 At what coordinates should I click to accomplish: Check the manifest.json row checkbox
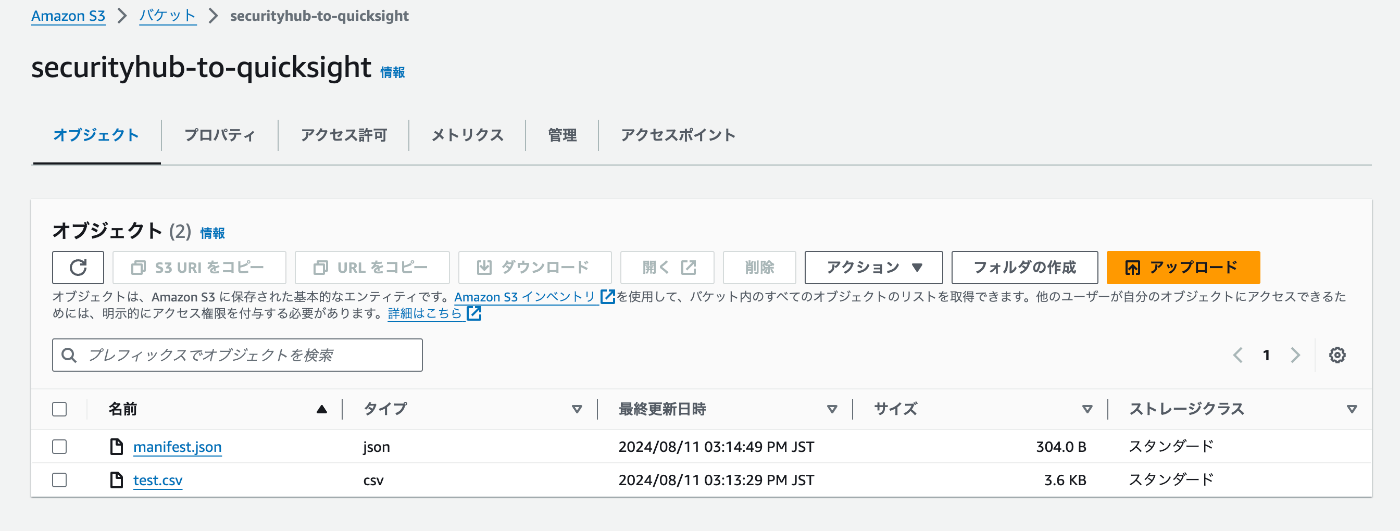(59, 447)
